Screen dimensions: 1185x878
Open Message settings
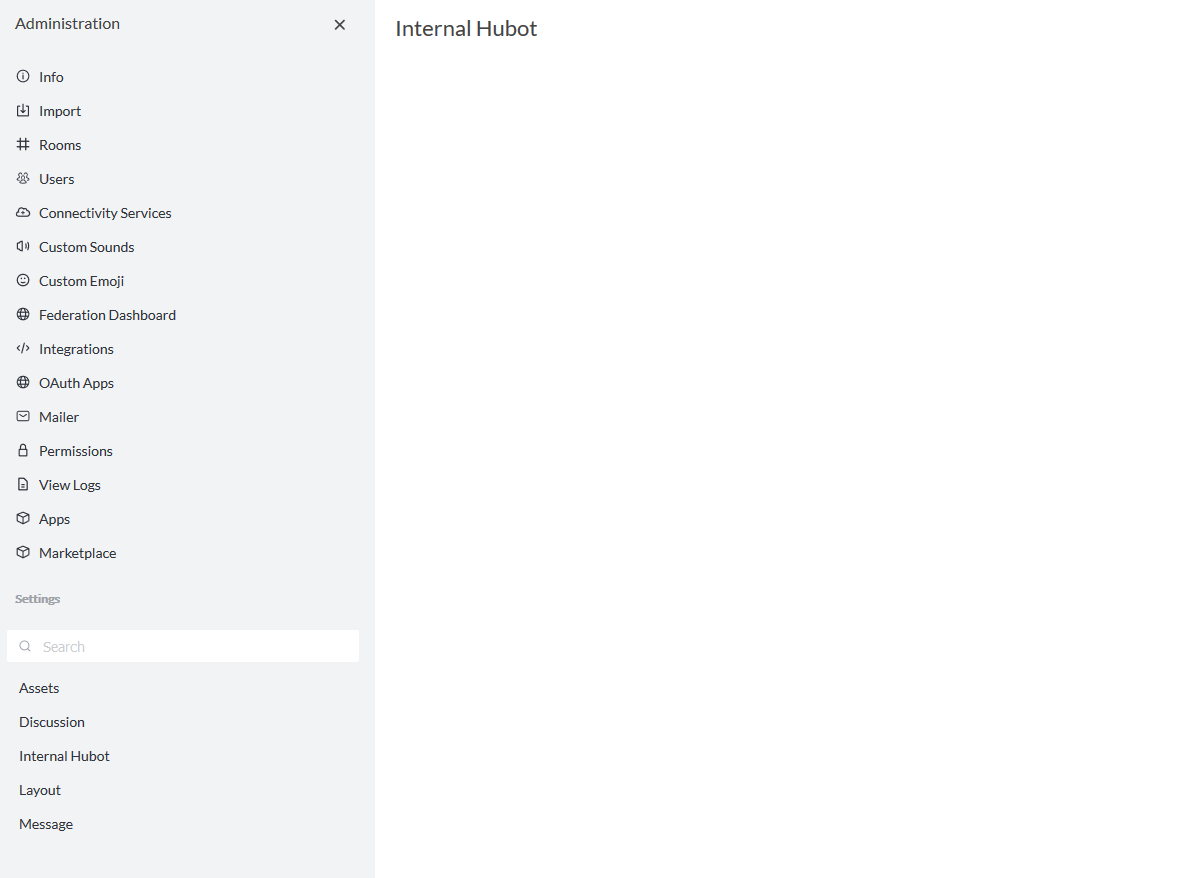(45, 823)
